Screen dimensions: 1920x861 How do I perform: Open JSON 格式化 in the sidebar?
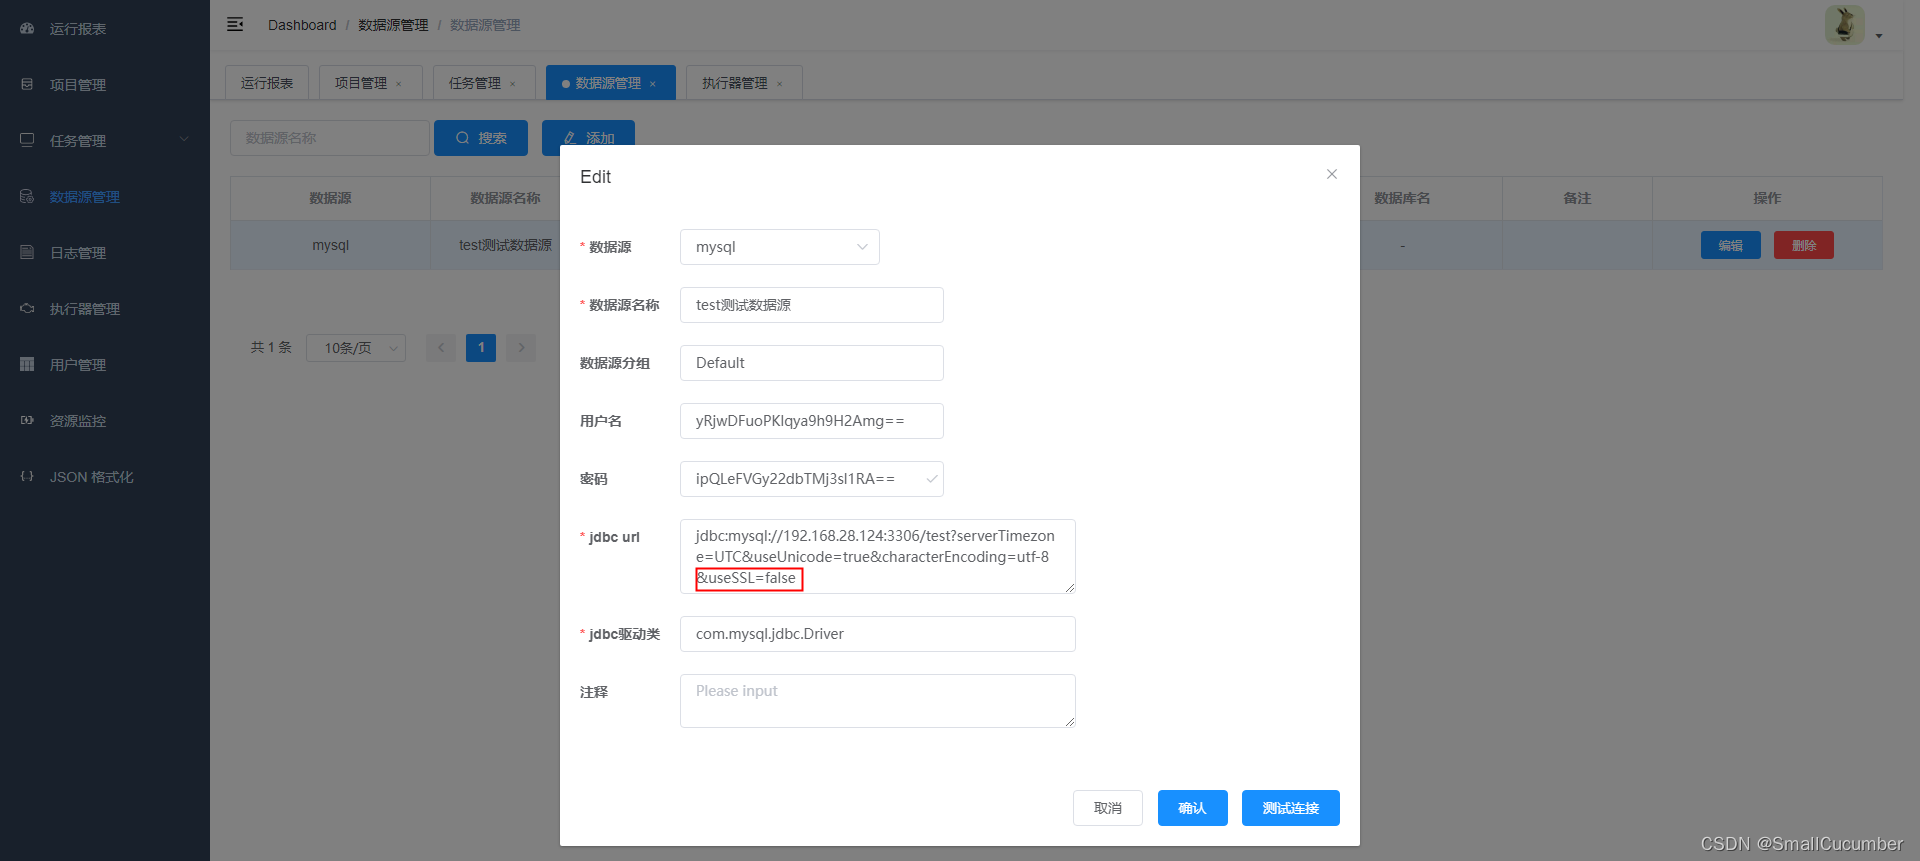105,477
